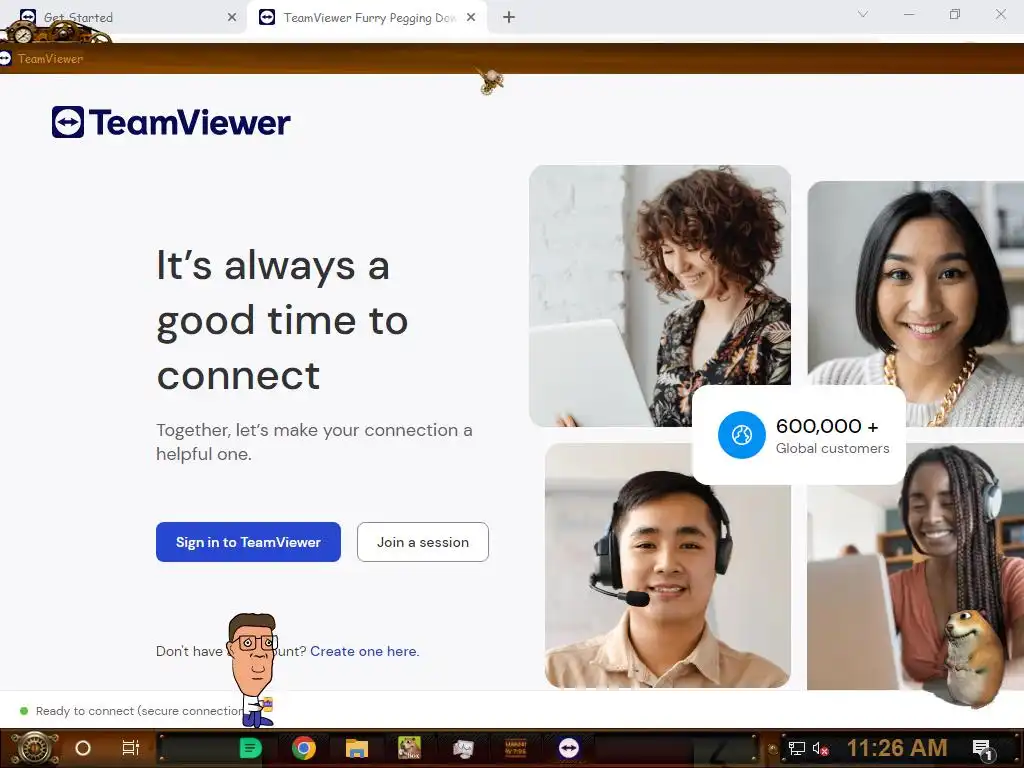
Task: Click the small tray icon left of network
Action: tap(773, 749)
